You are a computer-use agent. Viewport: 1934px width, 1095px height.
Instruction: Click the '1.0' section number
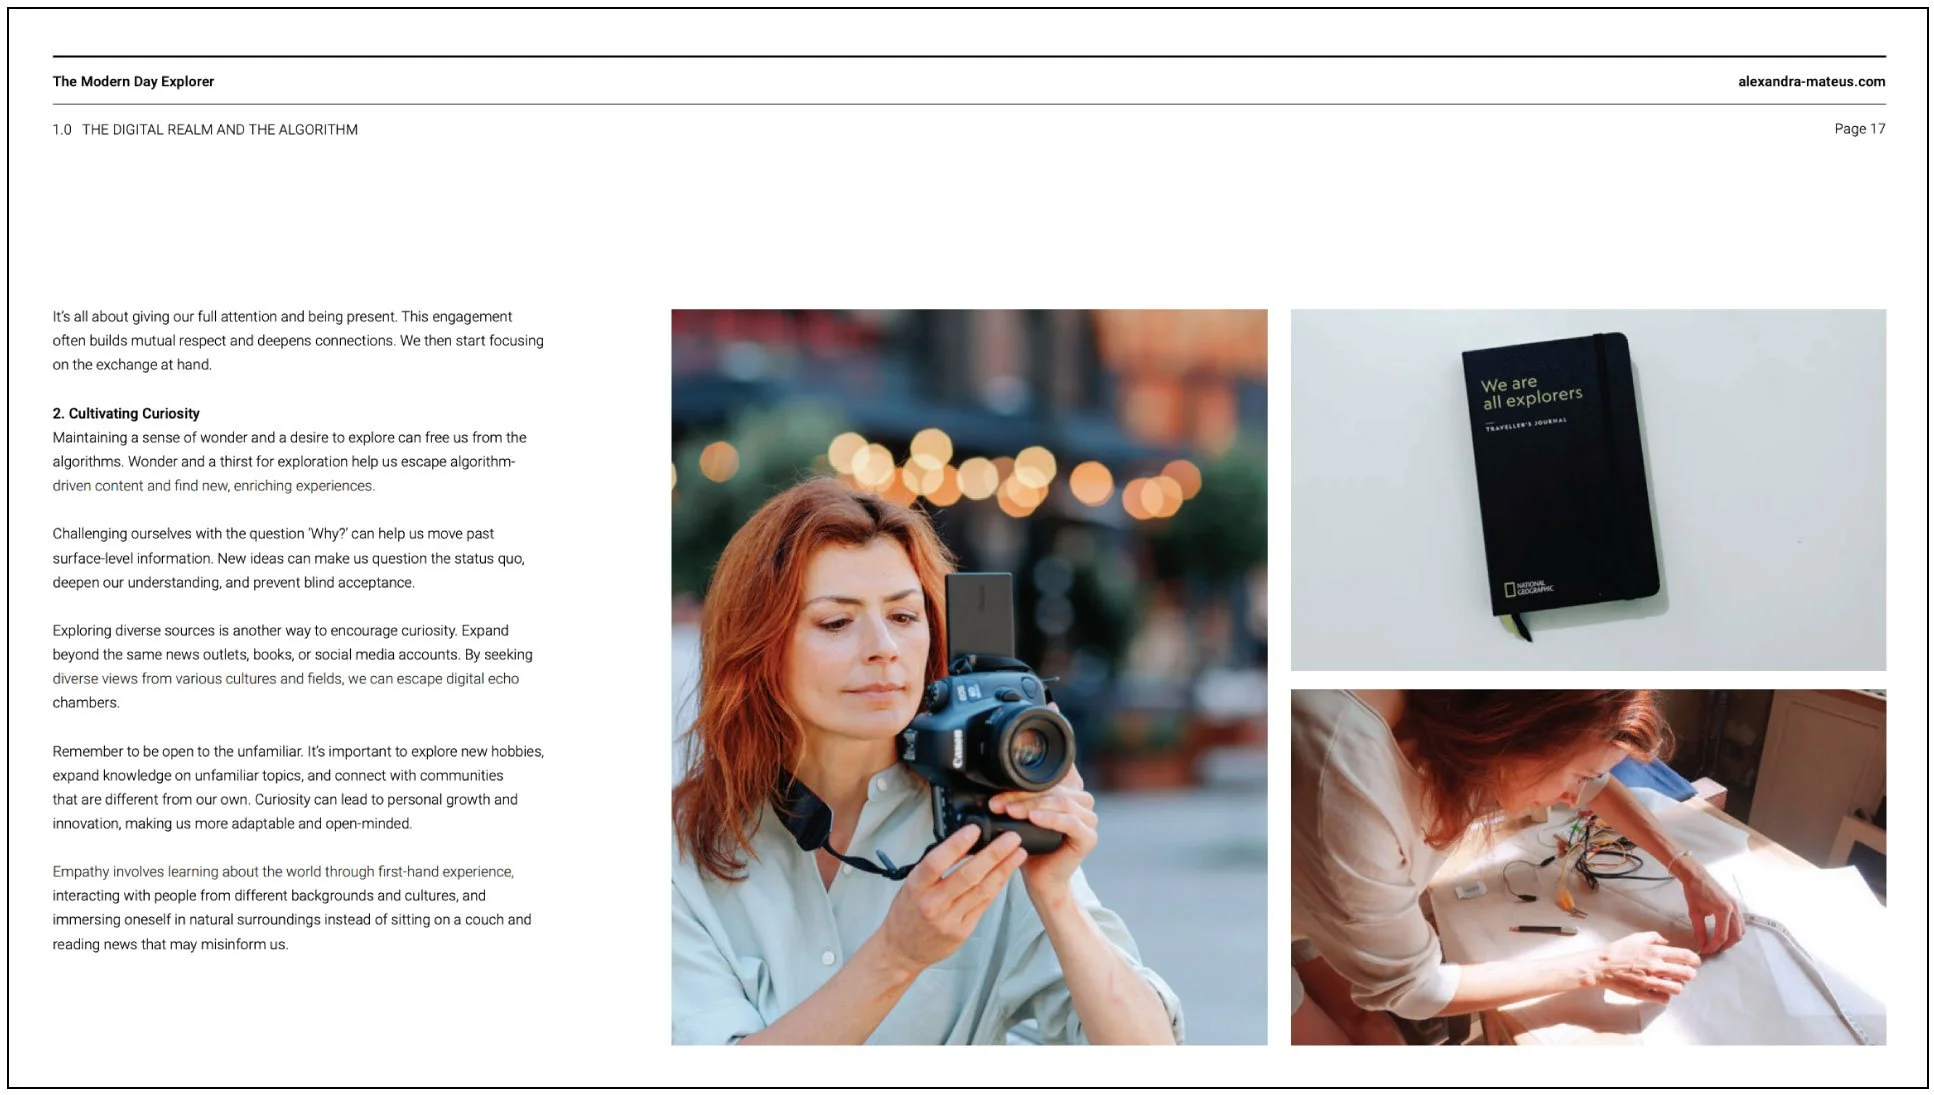(x=62, y=130)
